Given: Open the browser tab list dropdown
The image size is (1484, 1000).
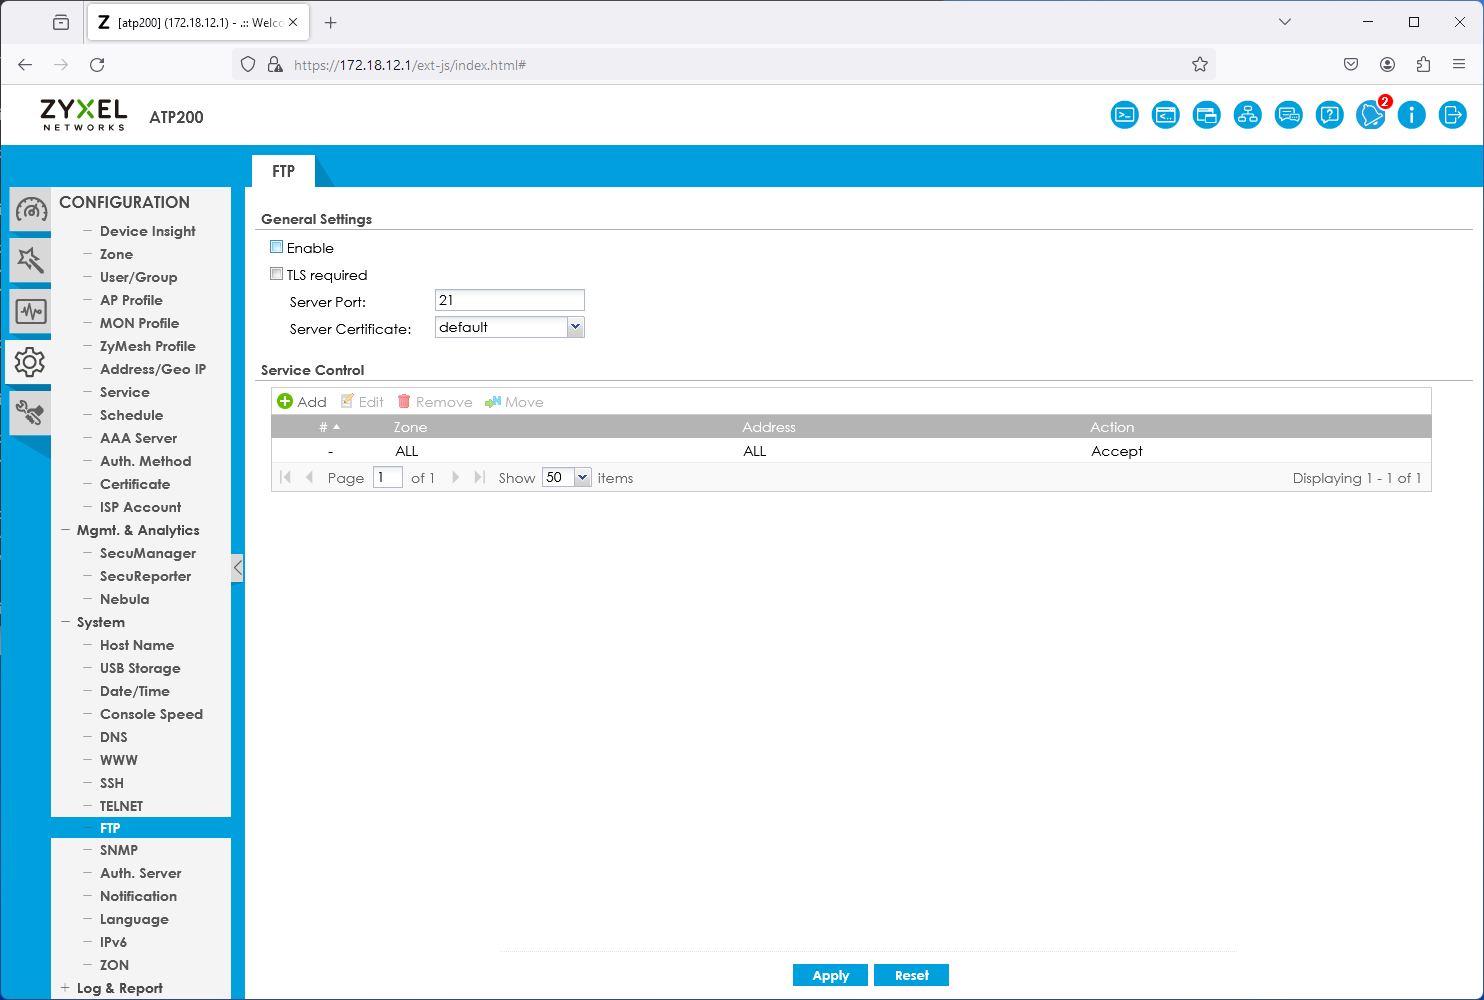Looking at the screenshot, I should tap(1285, 22).
